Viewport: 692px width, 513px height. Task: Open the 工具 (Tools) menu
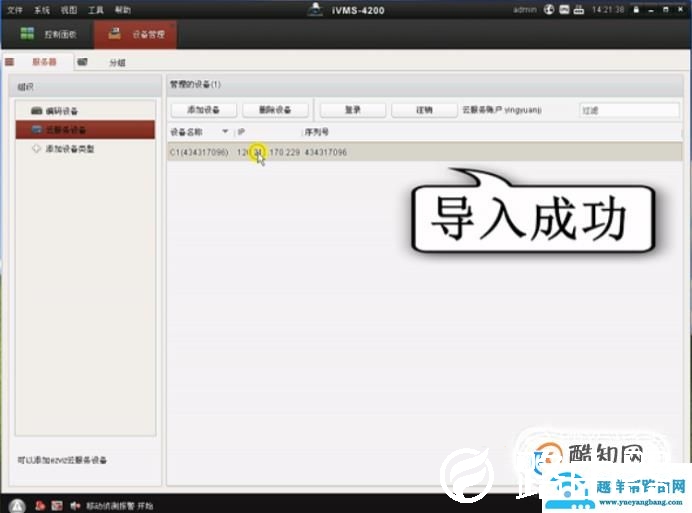[x=96, y=10]
